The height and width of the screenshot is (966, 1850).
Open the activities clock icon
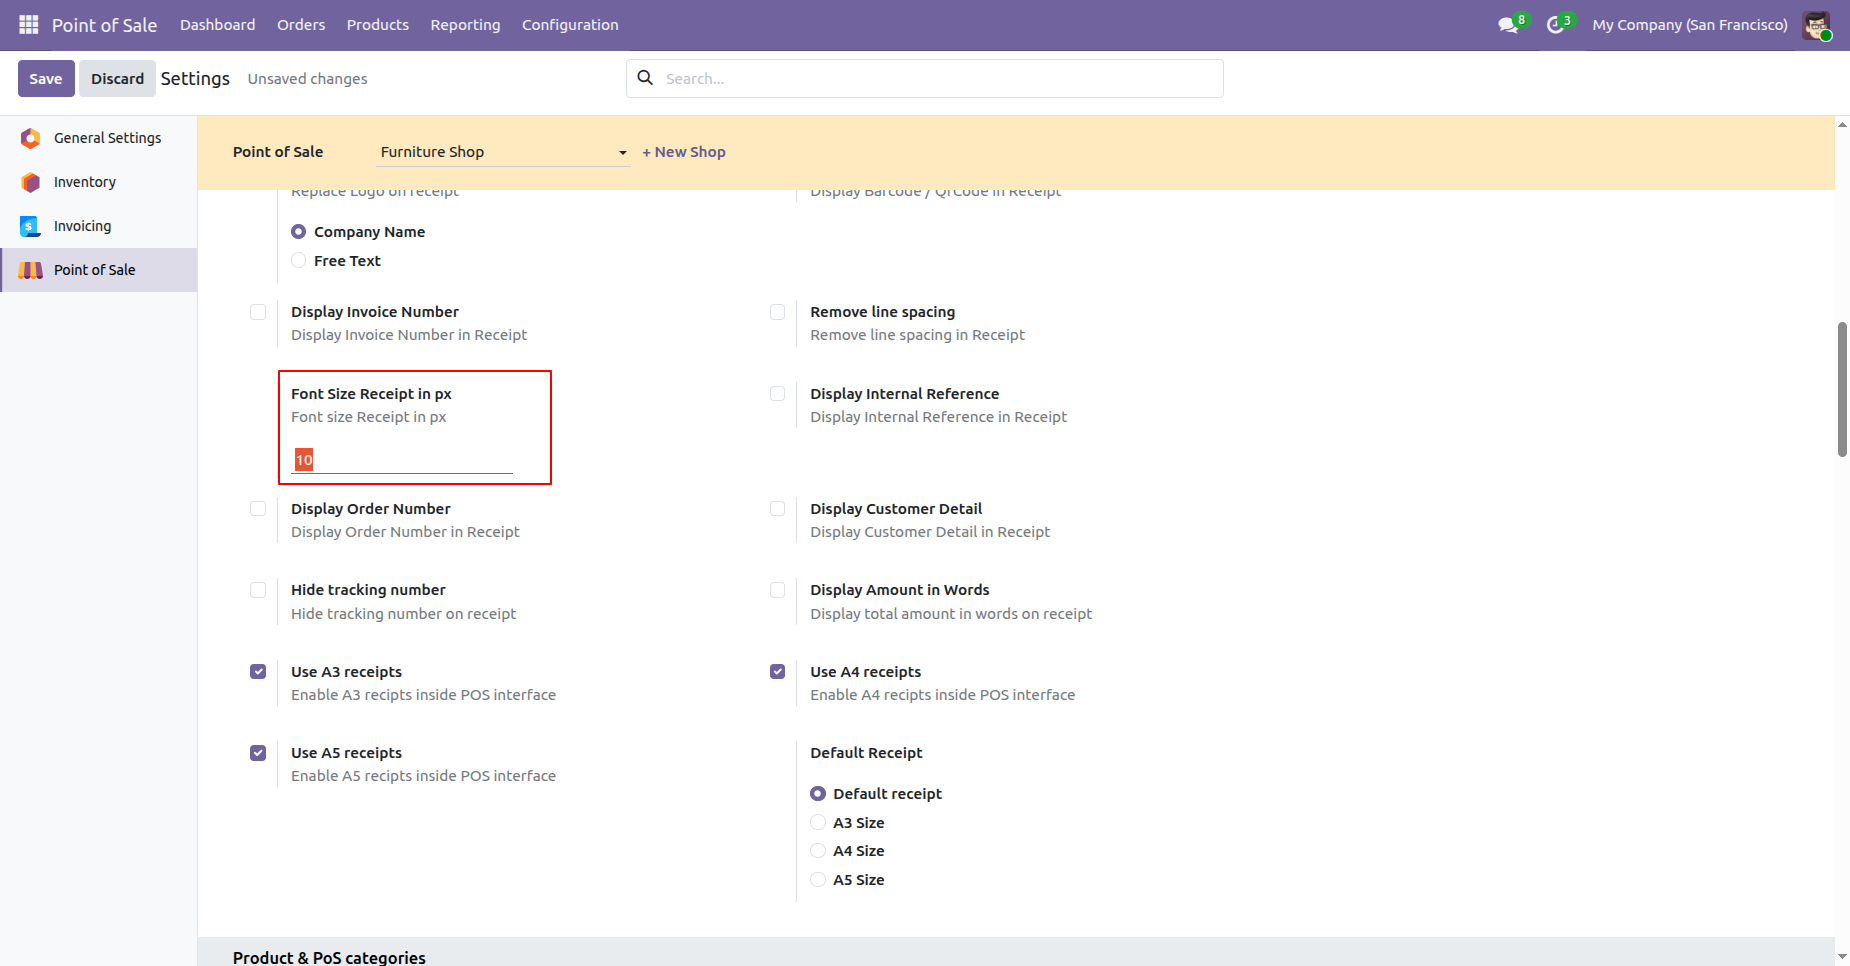[1555, 25]
